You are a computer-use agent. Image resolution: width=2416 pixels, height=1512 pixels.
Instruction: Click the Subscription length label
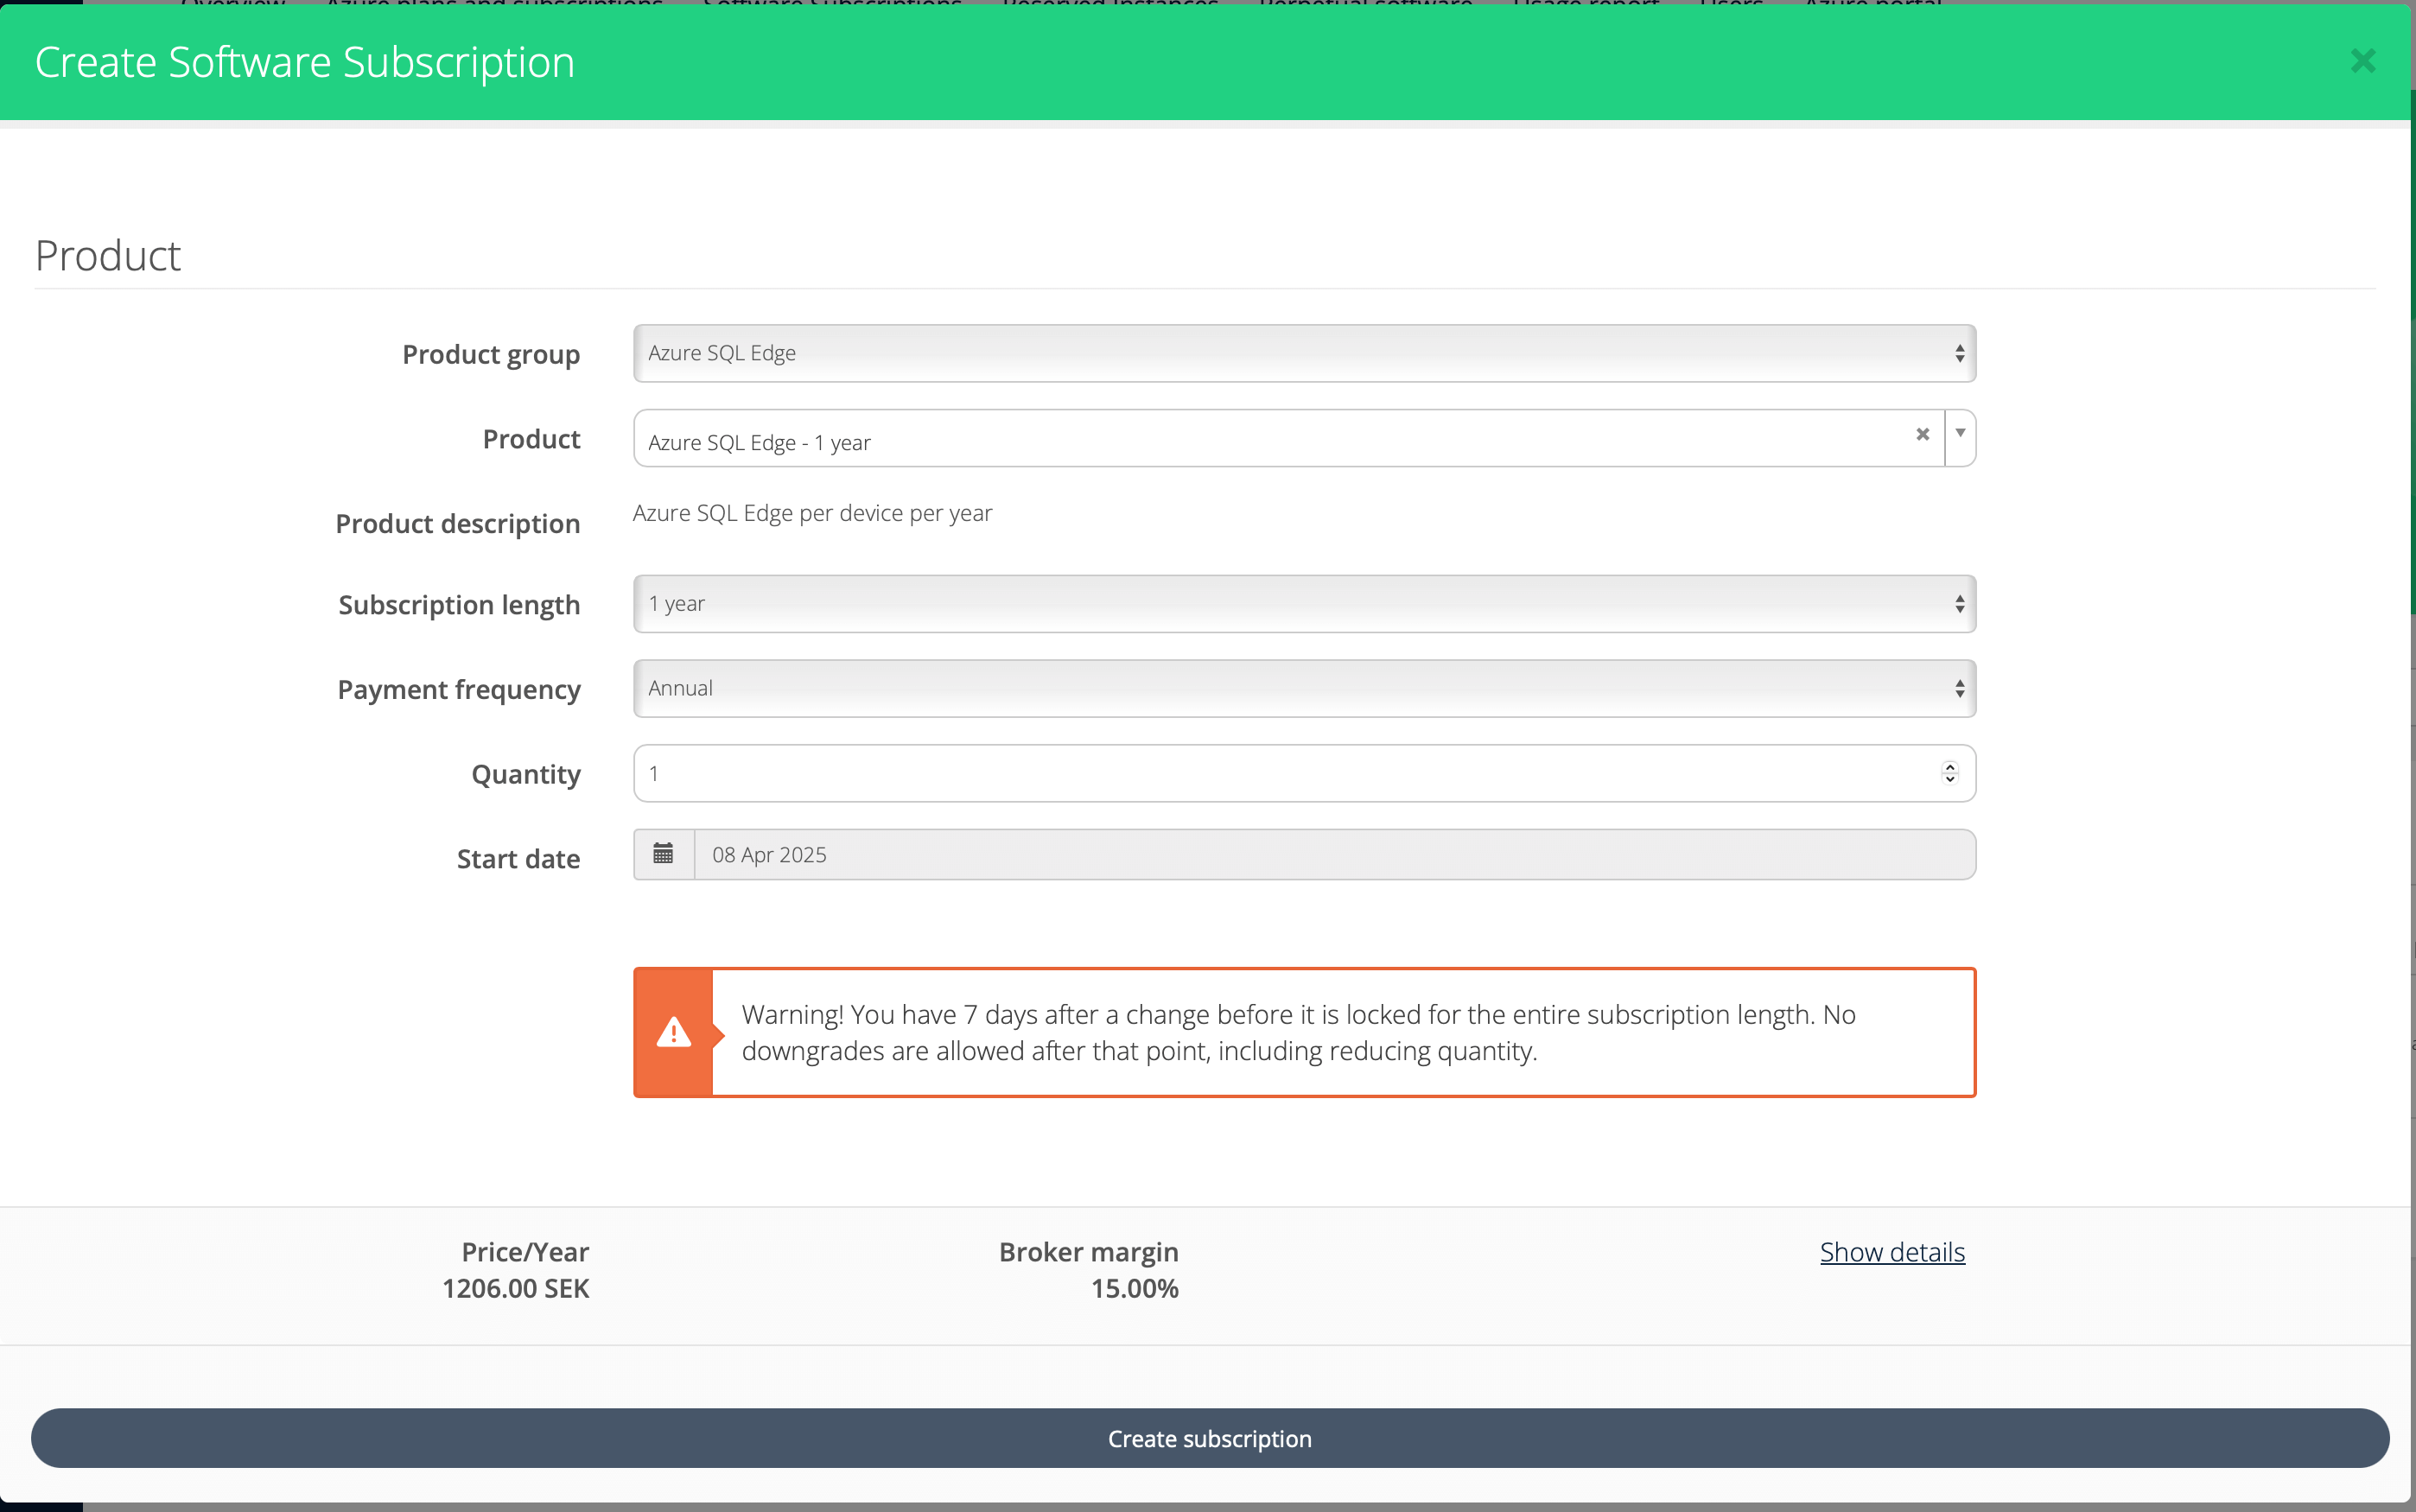[459, 605]
